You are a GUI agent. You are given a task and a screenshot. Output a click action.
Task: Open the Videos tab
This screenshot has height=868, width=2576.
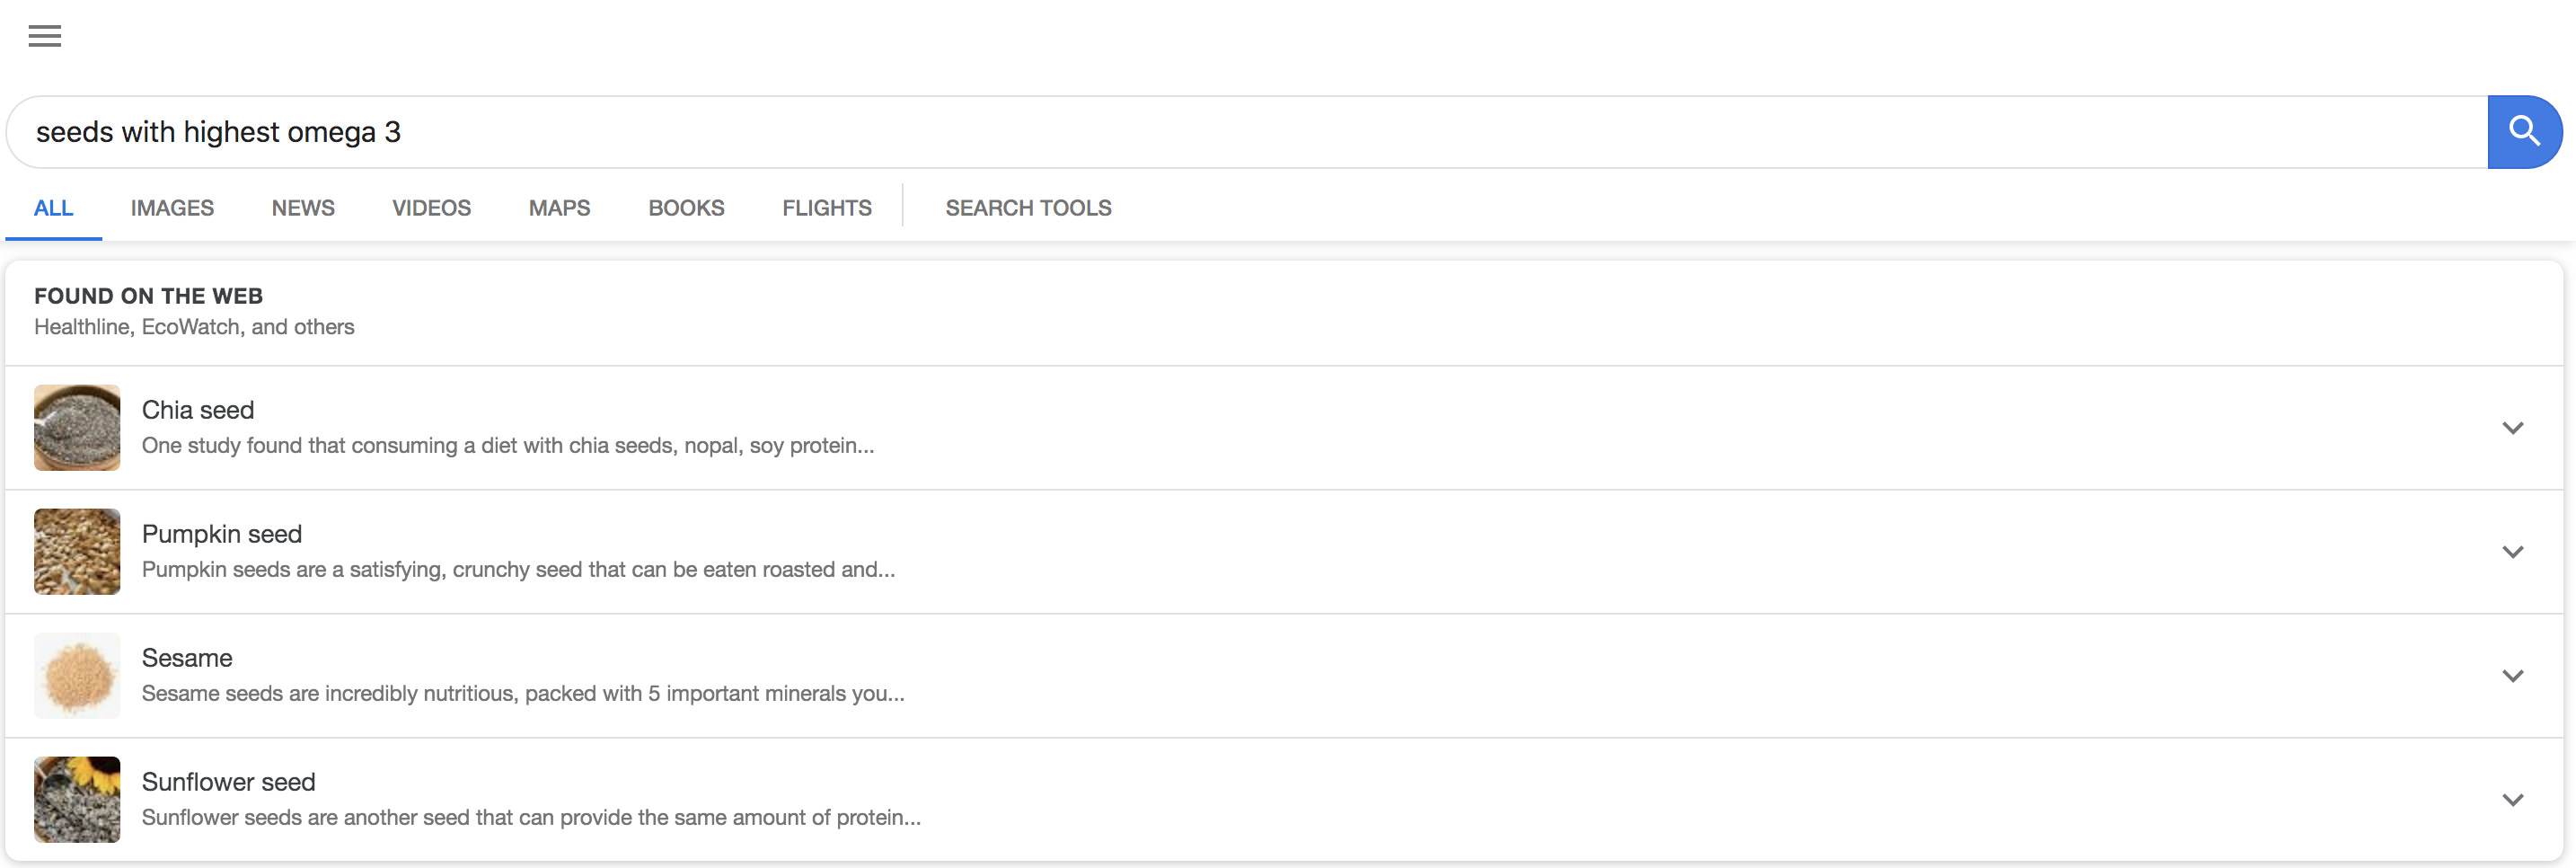pyautogui.click(x=431, y=208)
